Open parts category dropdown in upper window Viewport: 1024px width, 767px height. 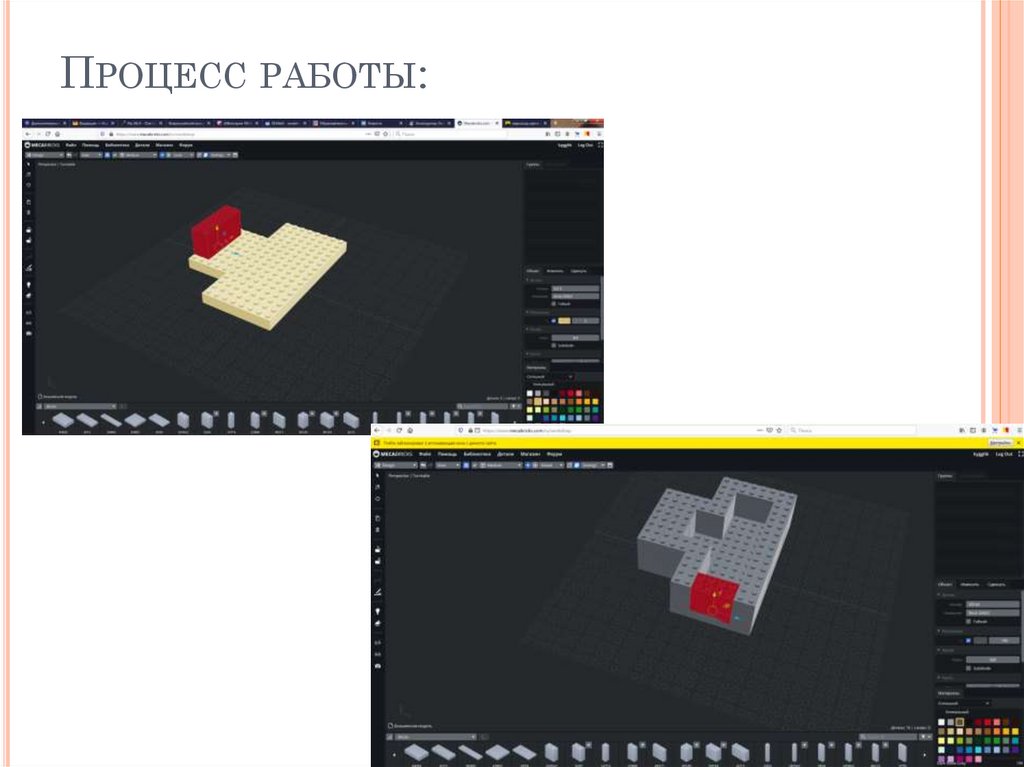click(79, 406)
